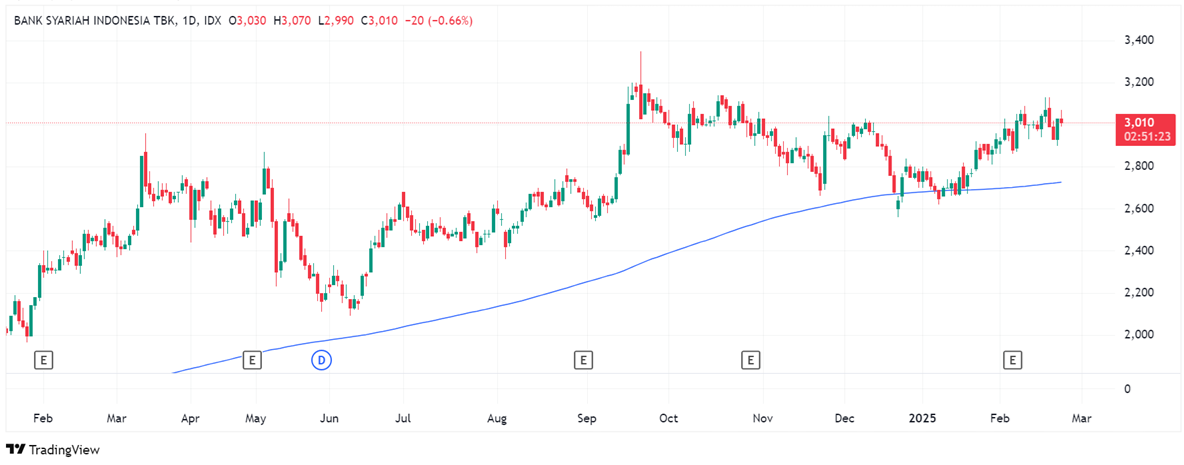Click the 2,600 price axis label

pos(1137,208)
